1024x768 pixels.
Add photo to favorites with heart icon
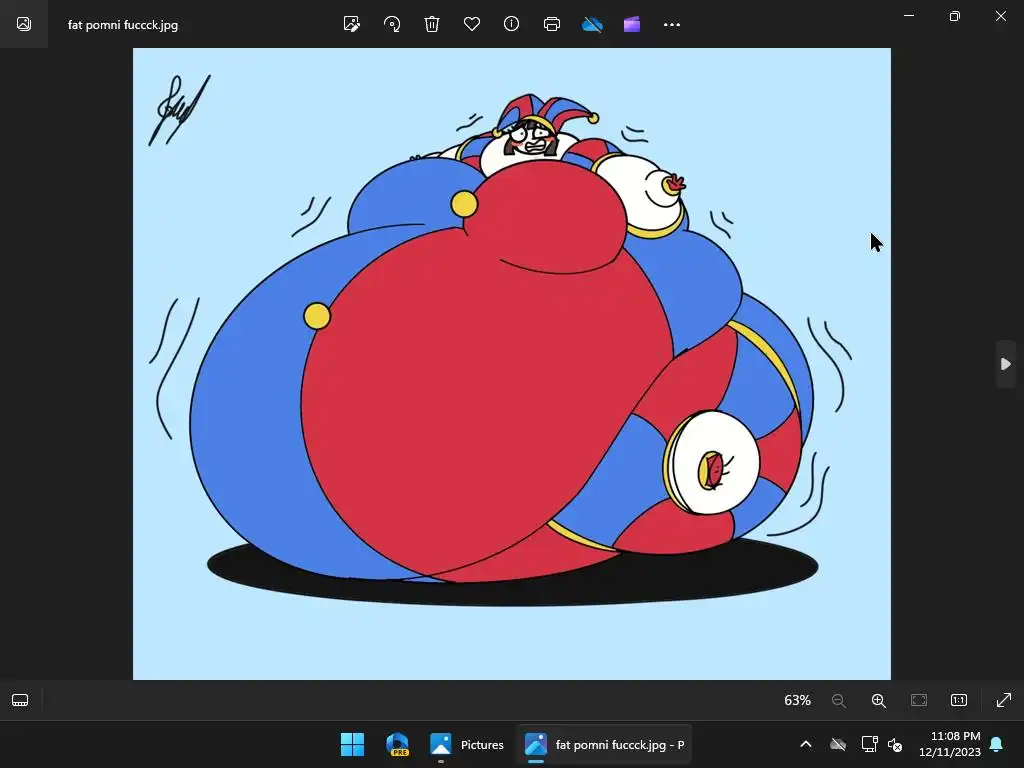(x=472, y=24)
